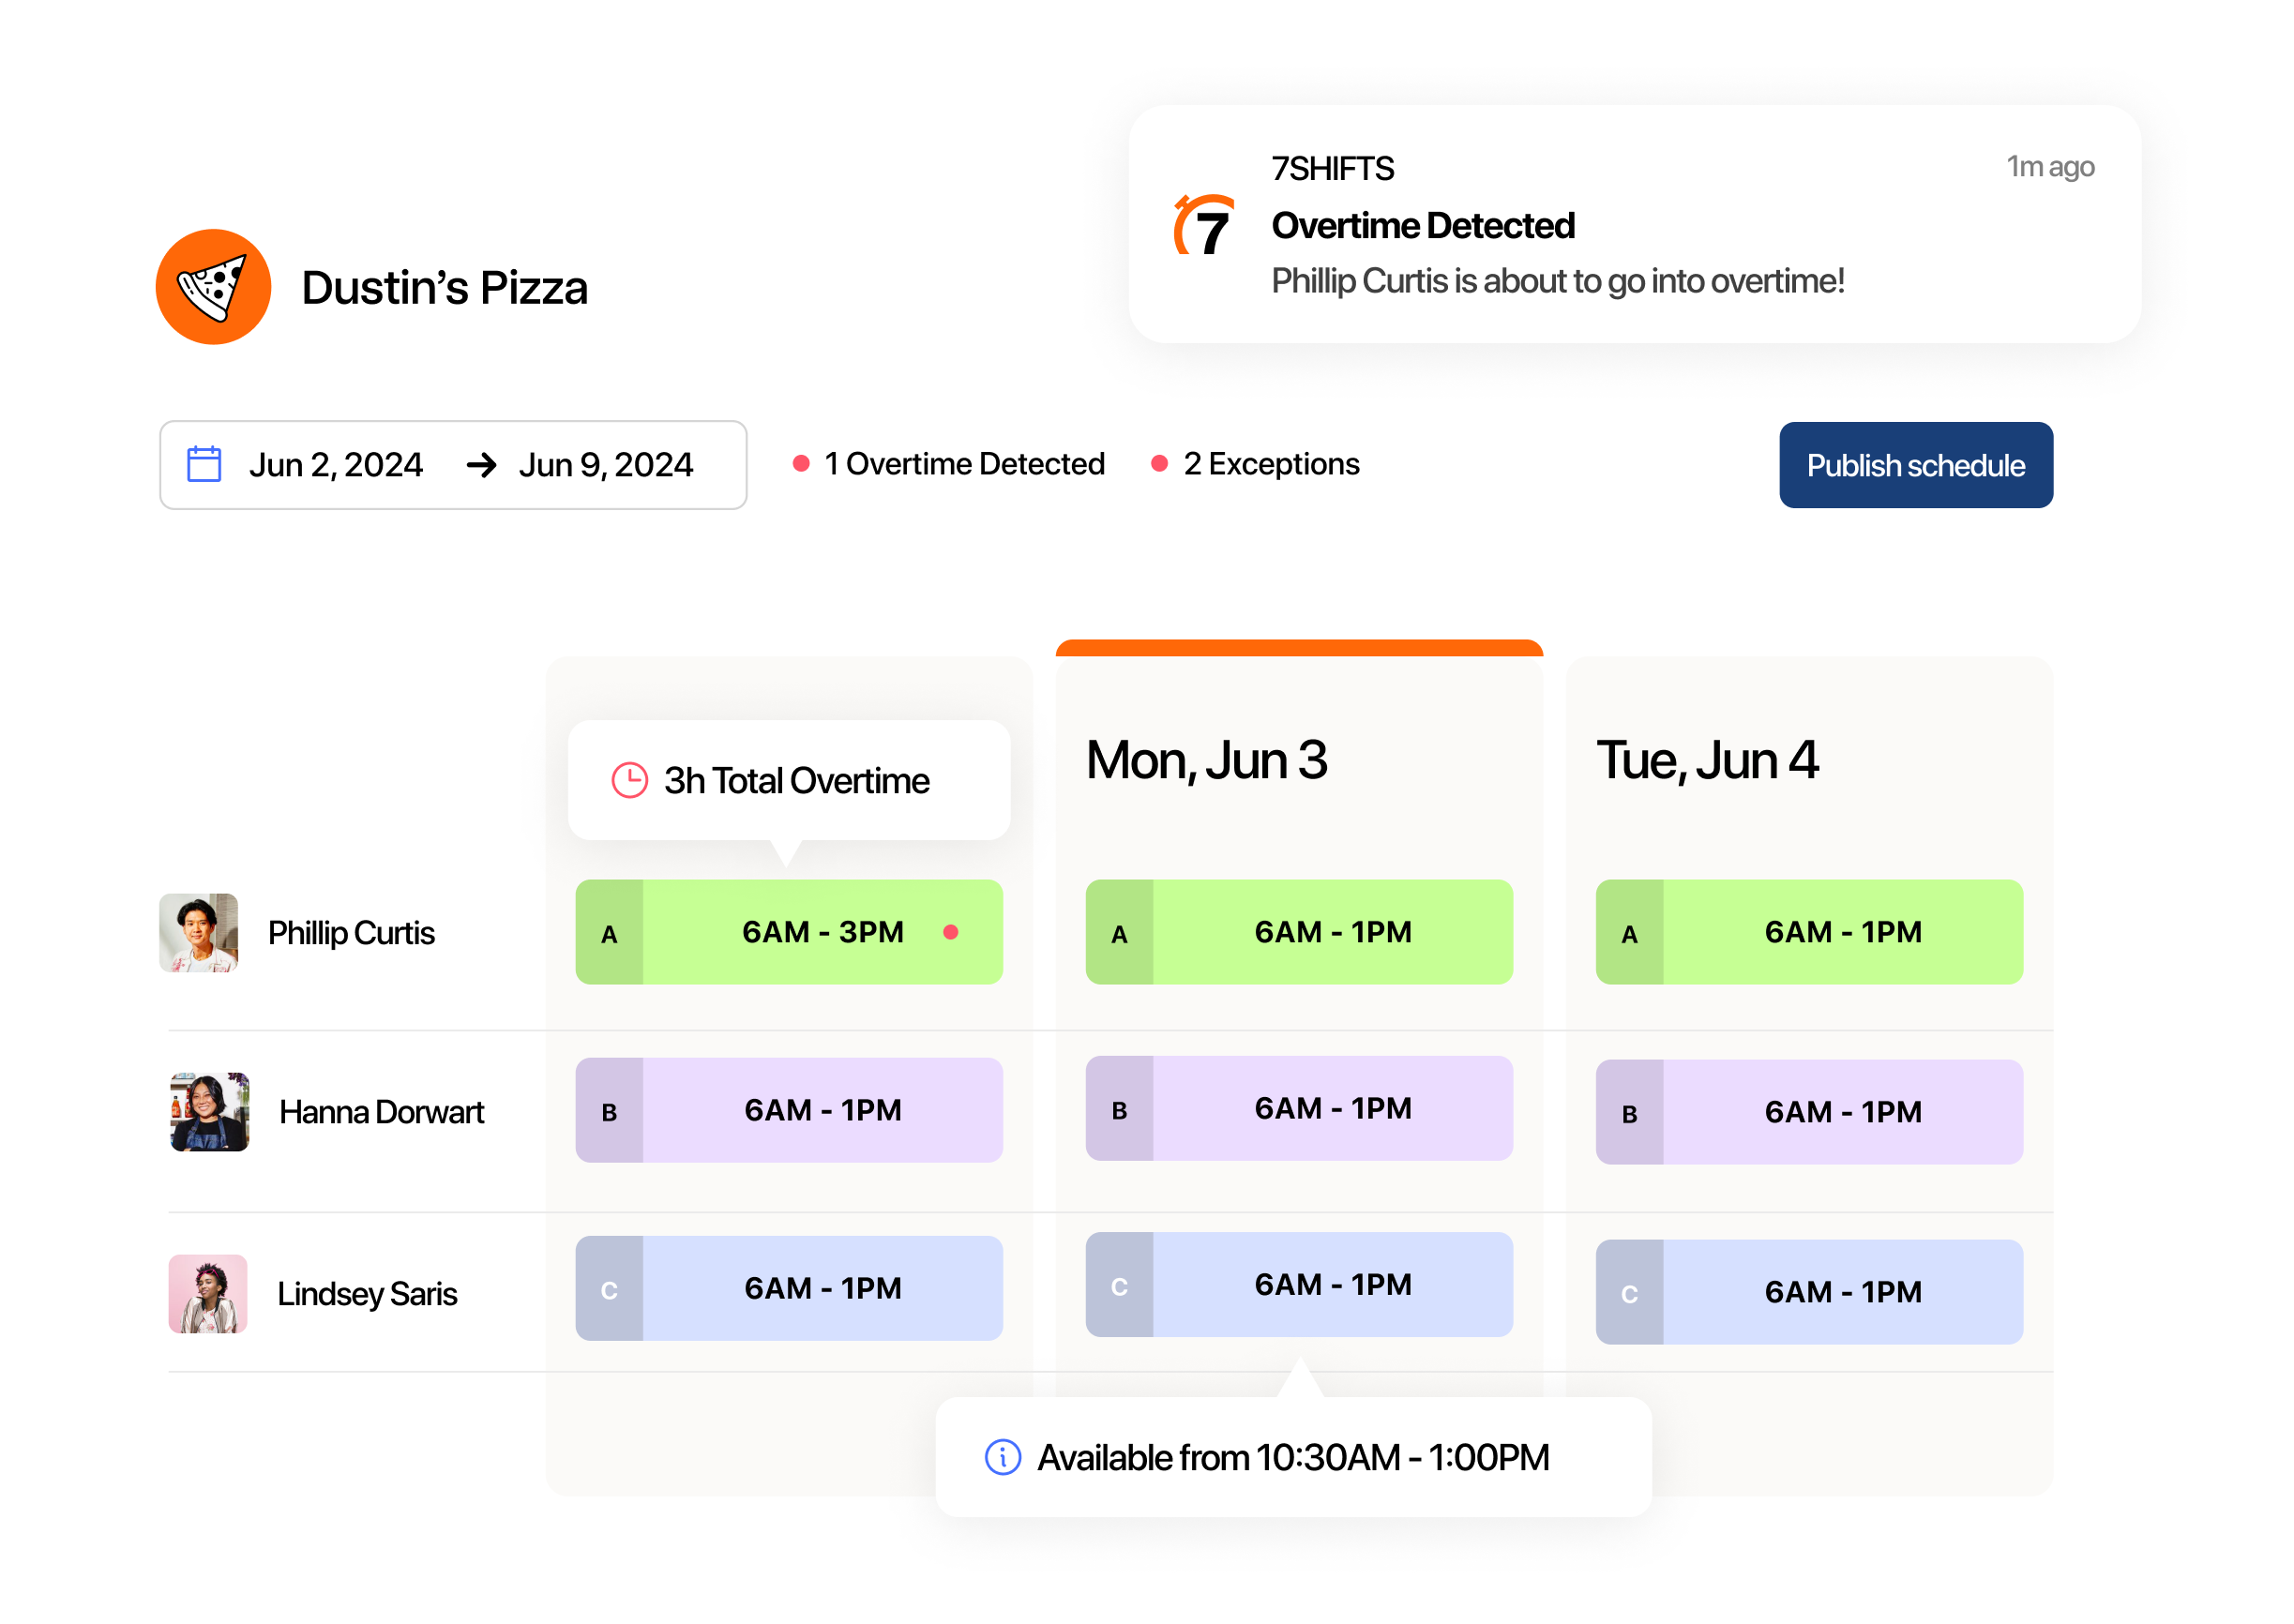Click the red dot next to 2 Exceptions
The height and width of the screenshot is (1624, 2294).
click(x=1159, y=463)
